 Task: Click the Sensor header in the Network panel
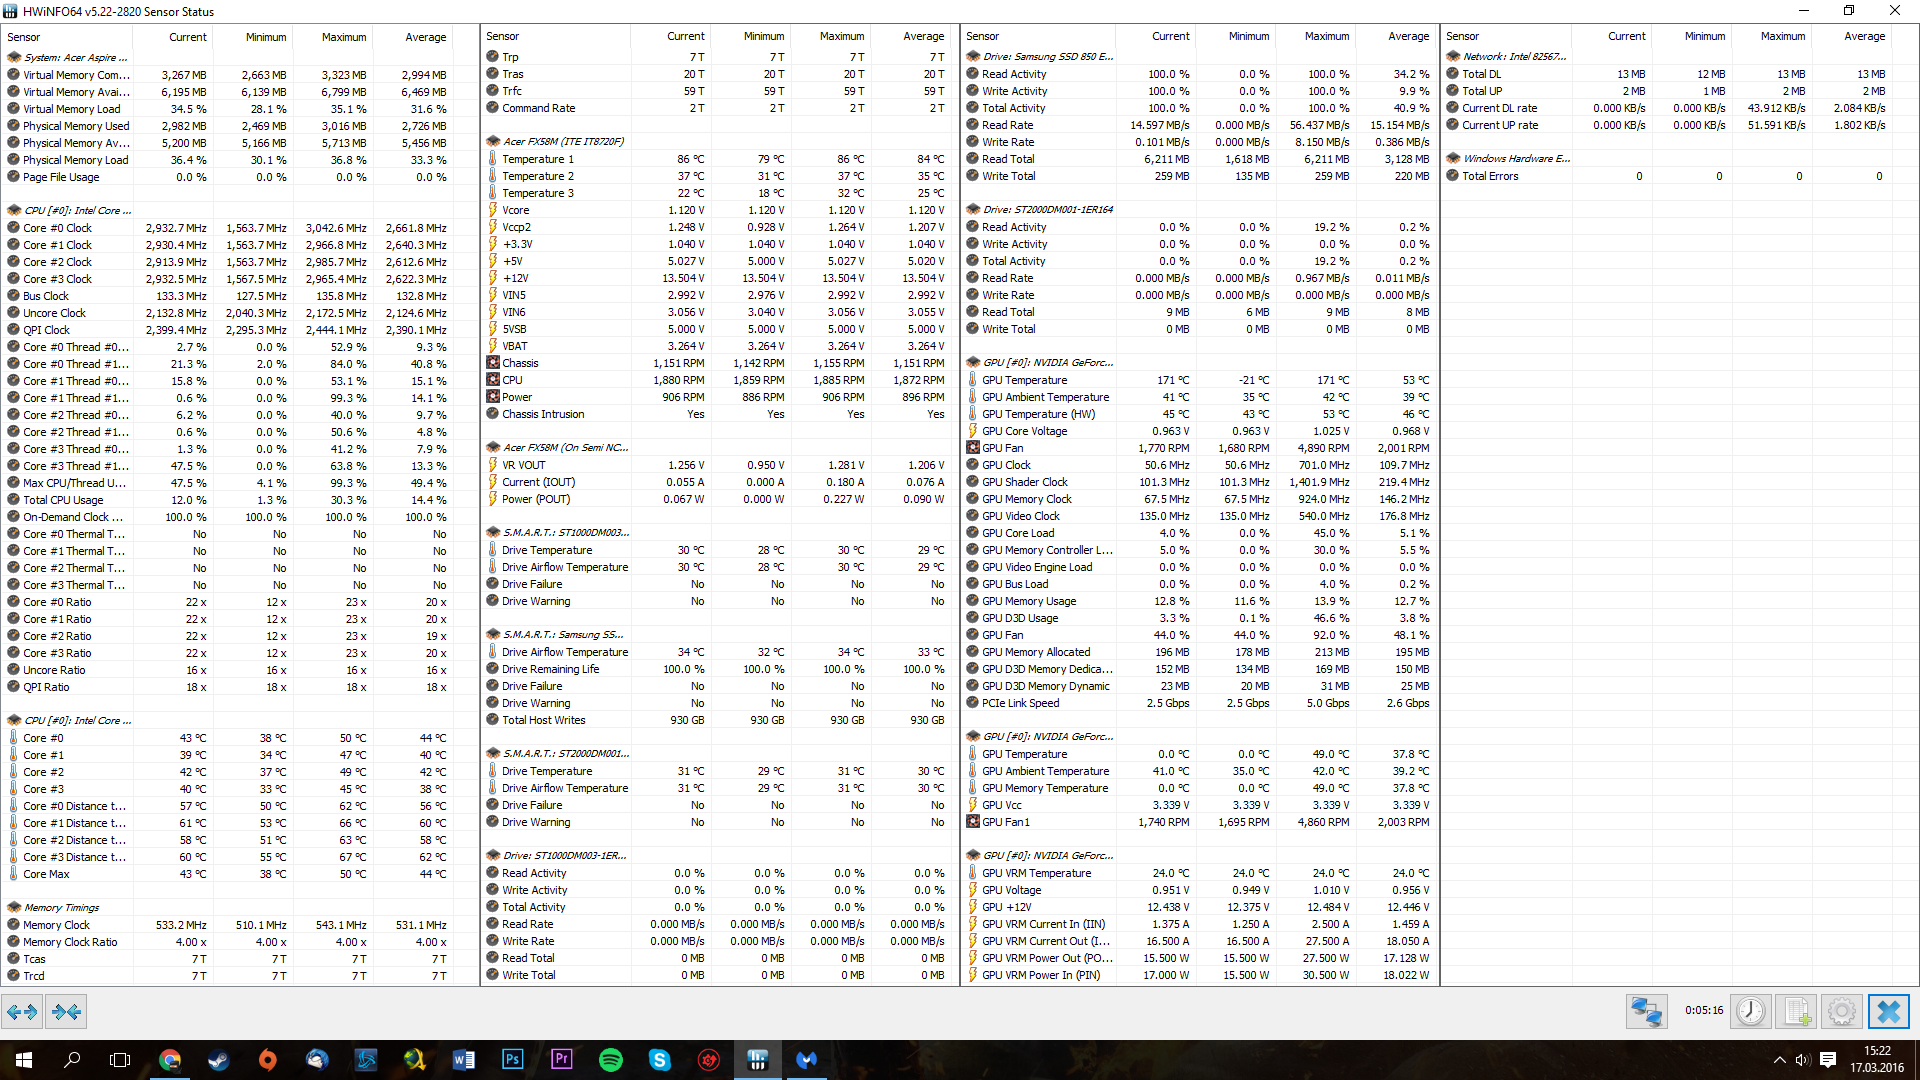click(x=1462, y=36)
